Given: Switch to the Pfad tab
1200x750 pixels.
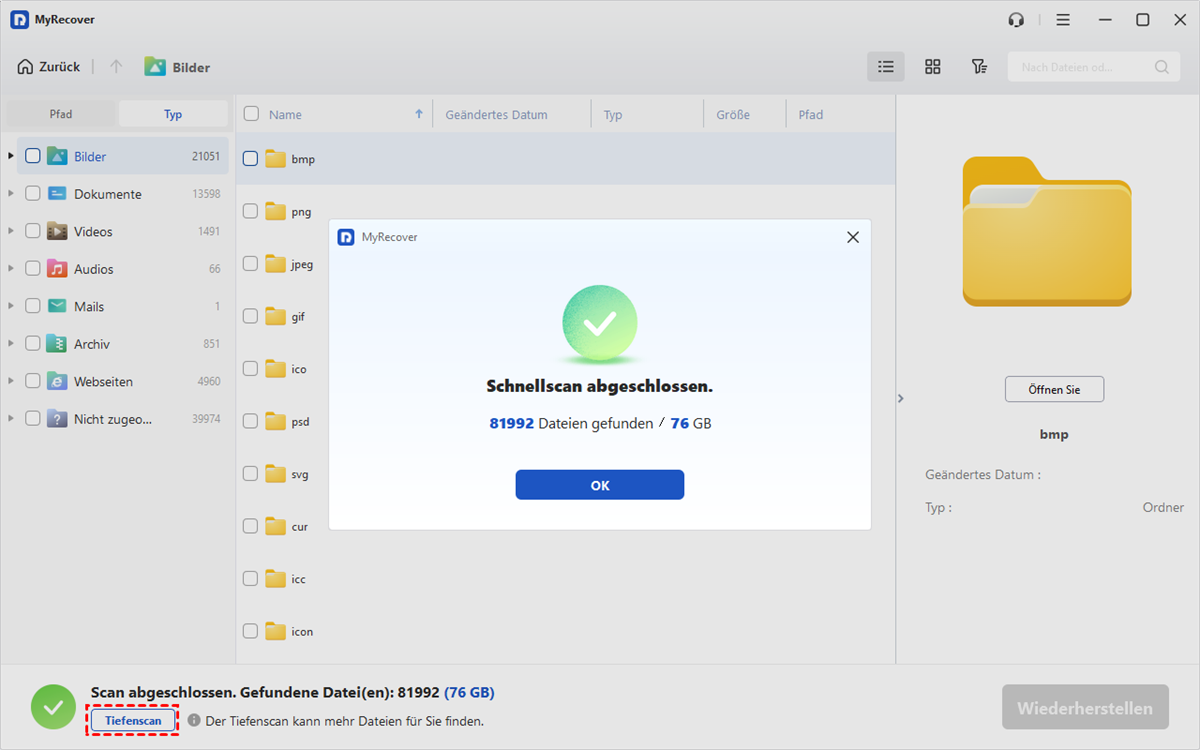Looking at the screenshot, I should (61, 114).
